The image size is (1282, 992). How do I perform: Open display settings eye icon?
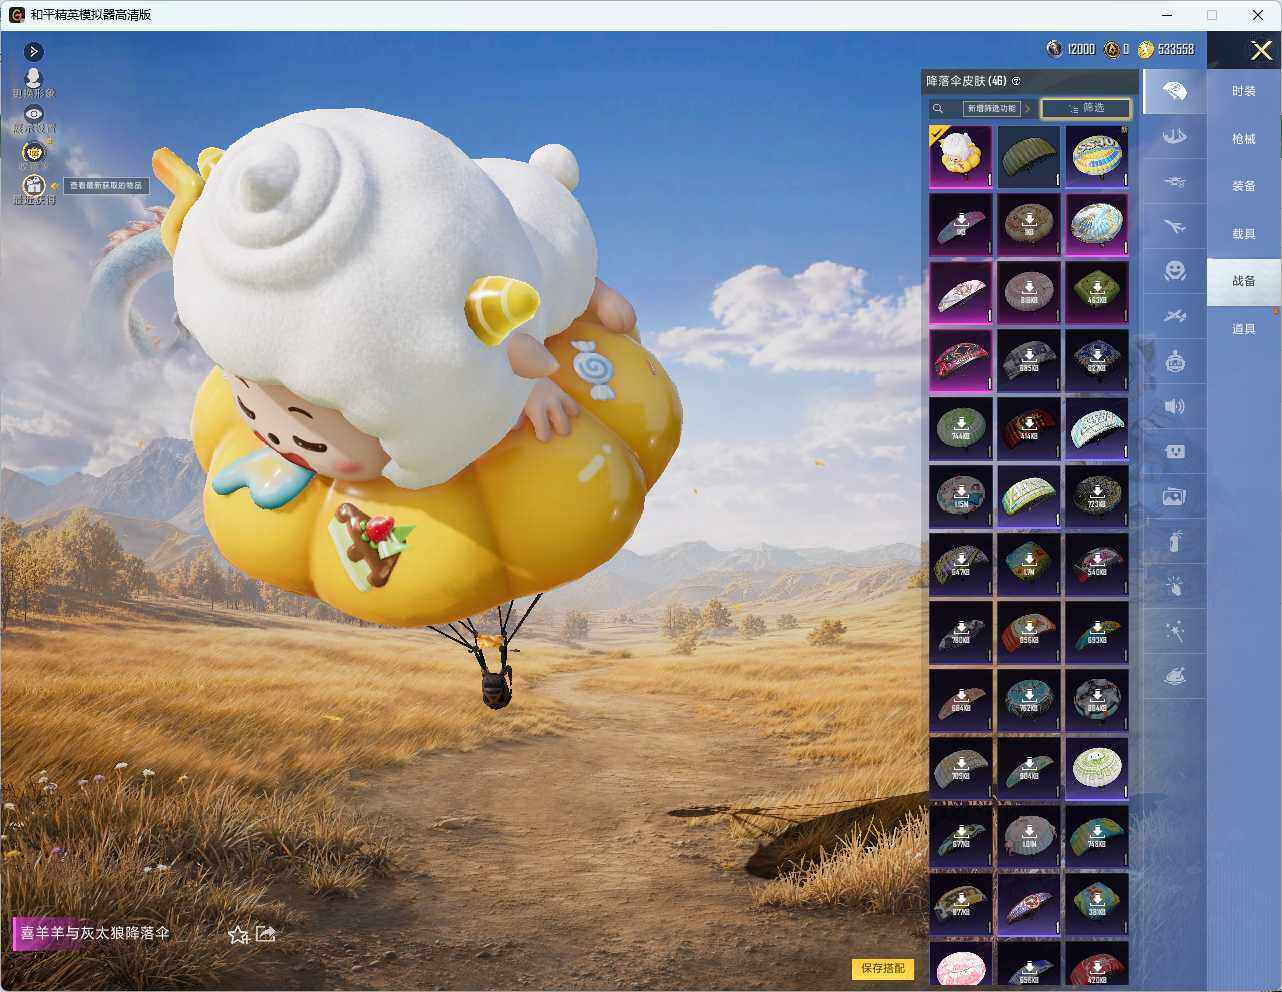33,115
